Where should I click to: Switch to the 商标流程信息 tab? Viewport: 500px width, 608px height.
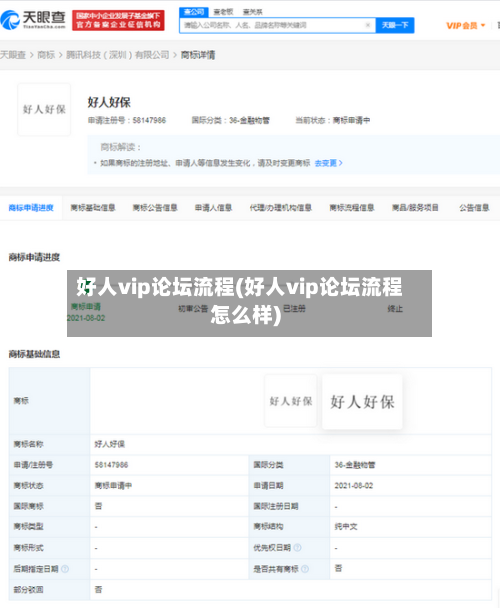[352, 208]
